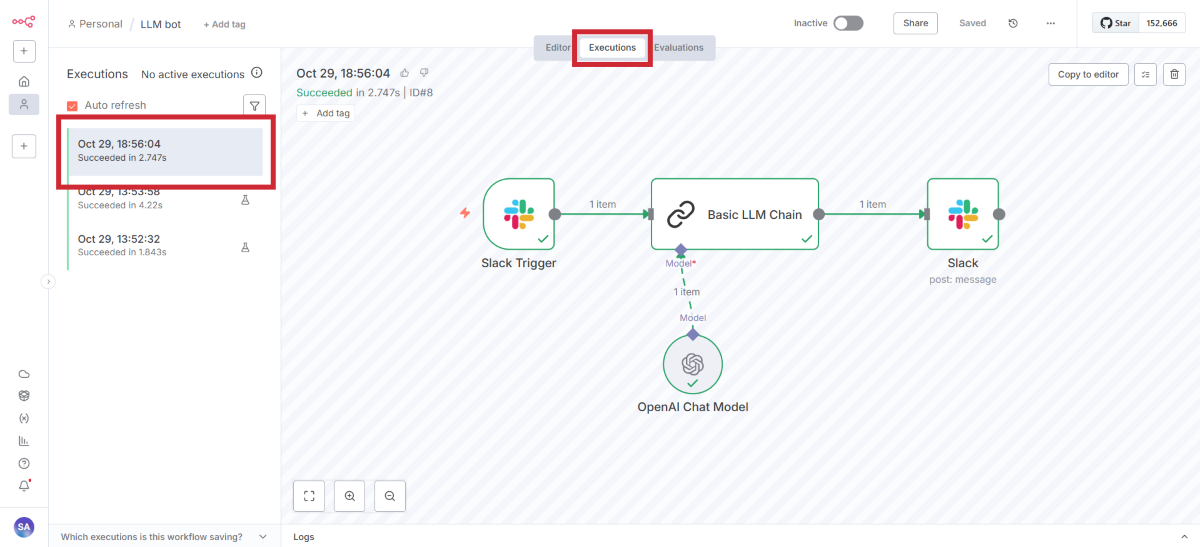Click the zoom in canvas button

[349, 496]
